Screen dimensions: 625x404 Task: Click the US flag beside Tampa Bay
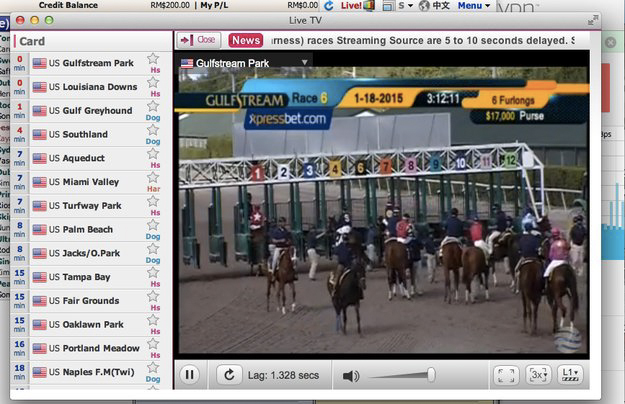(39, 277)
